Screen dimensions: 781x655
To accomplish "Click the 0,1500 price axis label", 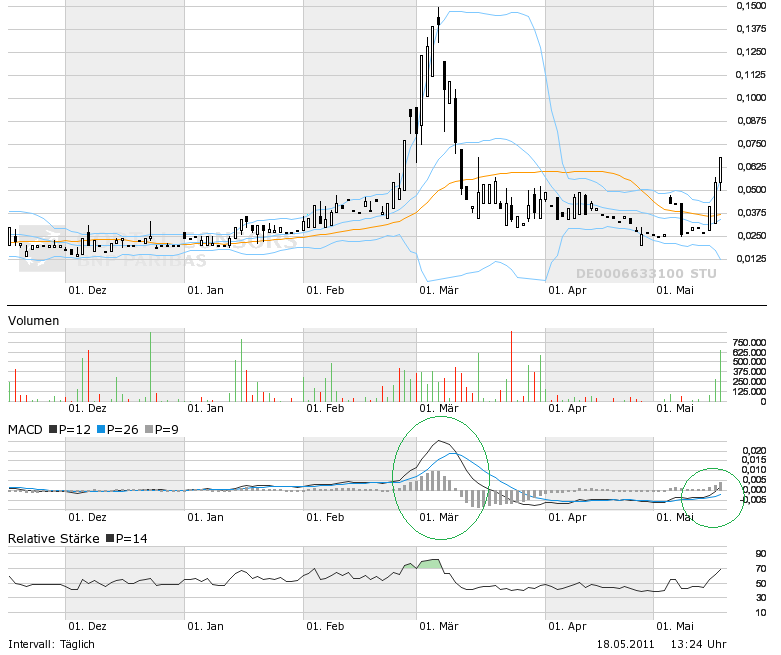I will point(751,5).
